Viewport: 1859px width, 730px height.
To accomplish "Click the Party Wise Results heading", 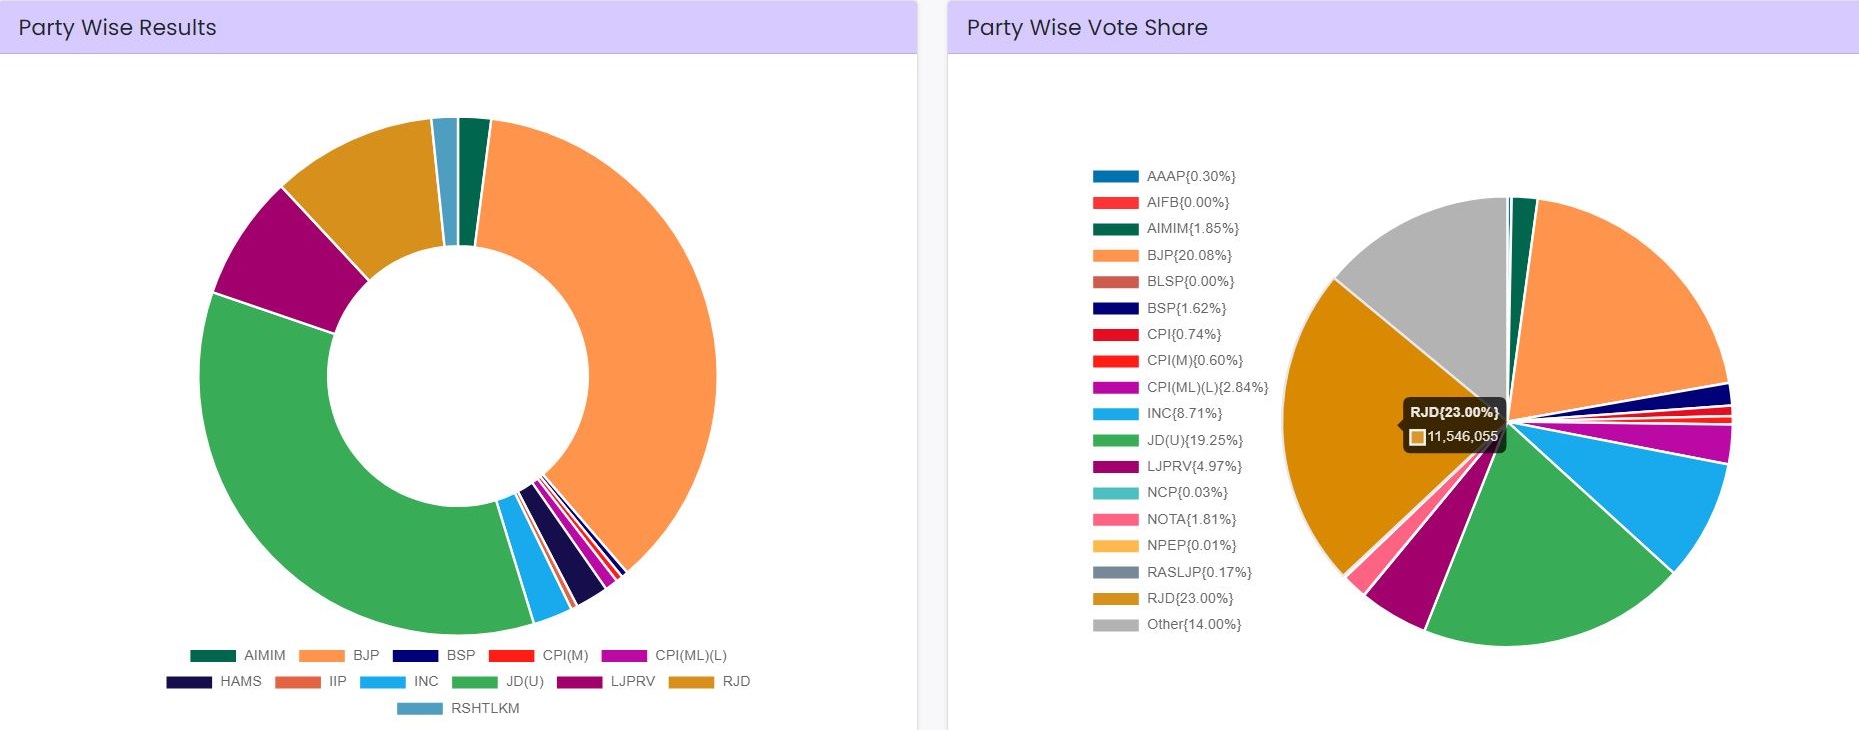I will (x=117, y=28).
